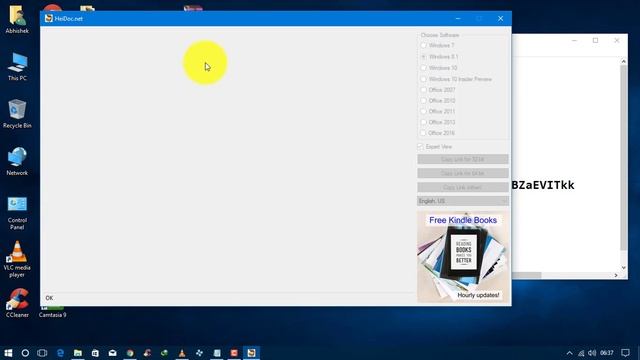This screenshot has height=360, width=640.
Task: Close the HeiDoc.net window
Action: tap(501, 18)
